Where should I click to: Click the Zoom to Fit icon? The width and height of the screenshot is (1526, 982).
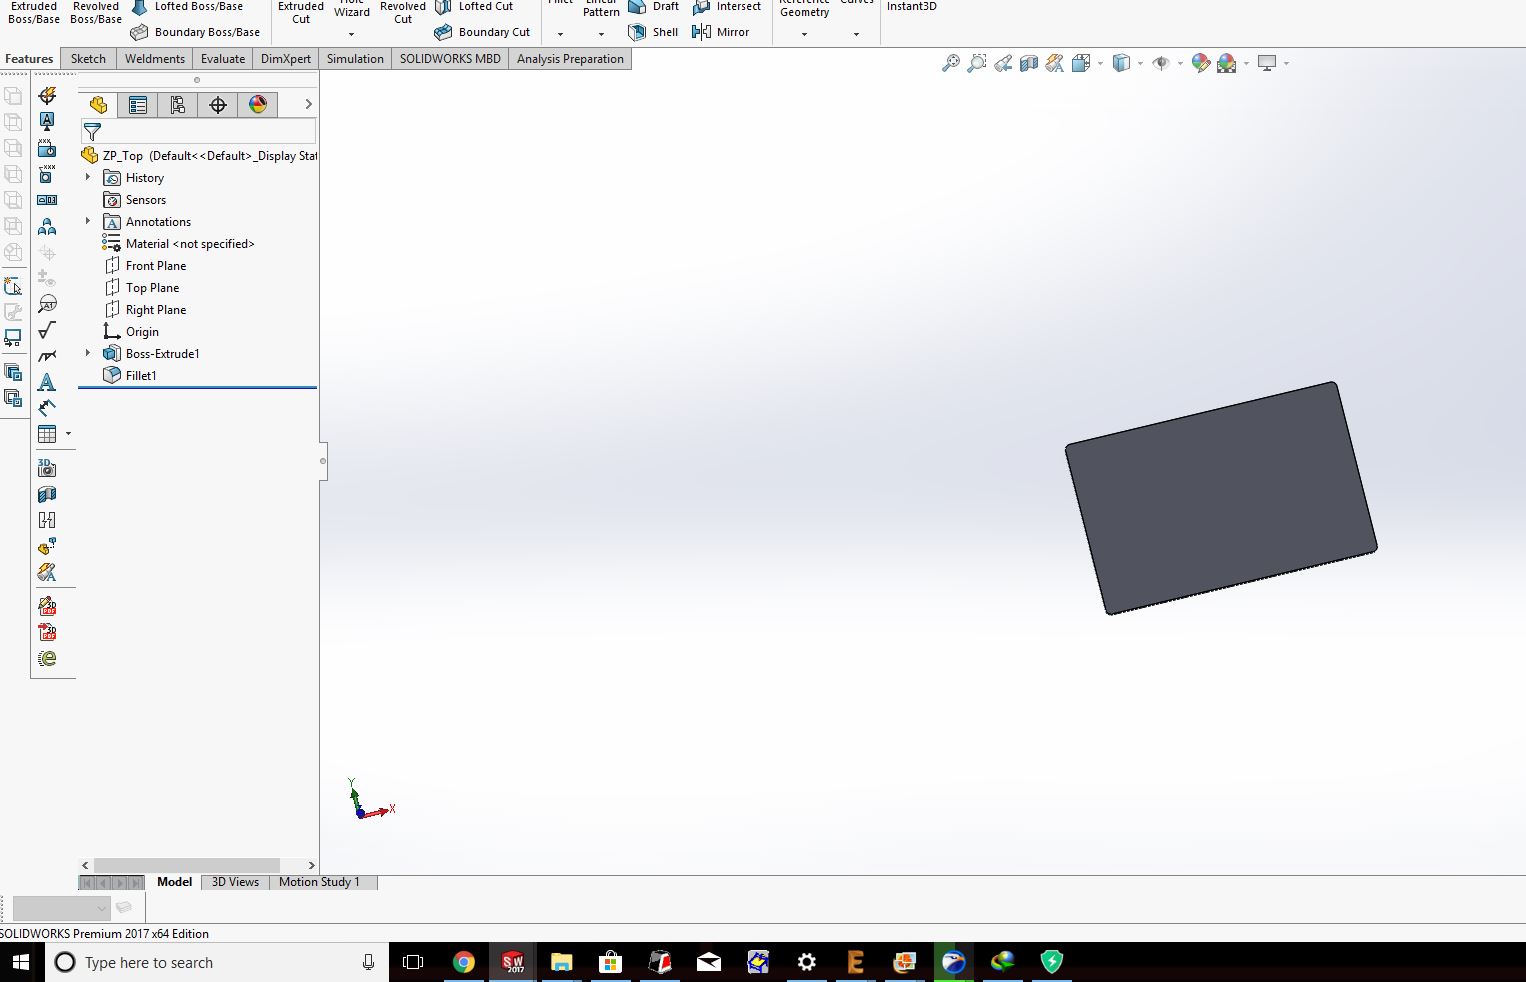click(x=951, y=64)
